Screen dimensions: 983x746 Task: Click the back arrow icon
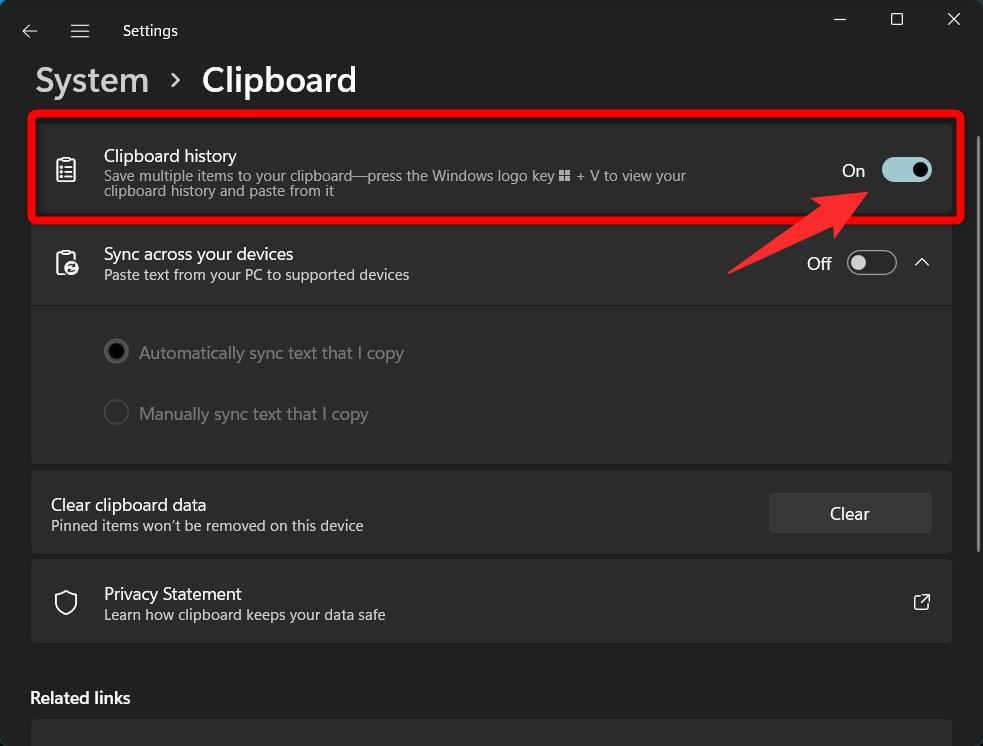click(30, 31)
